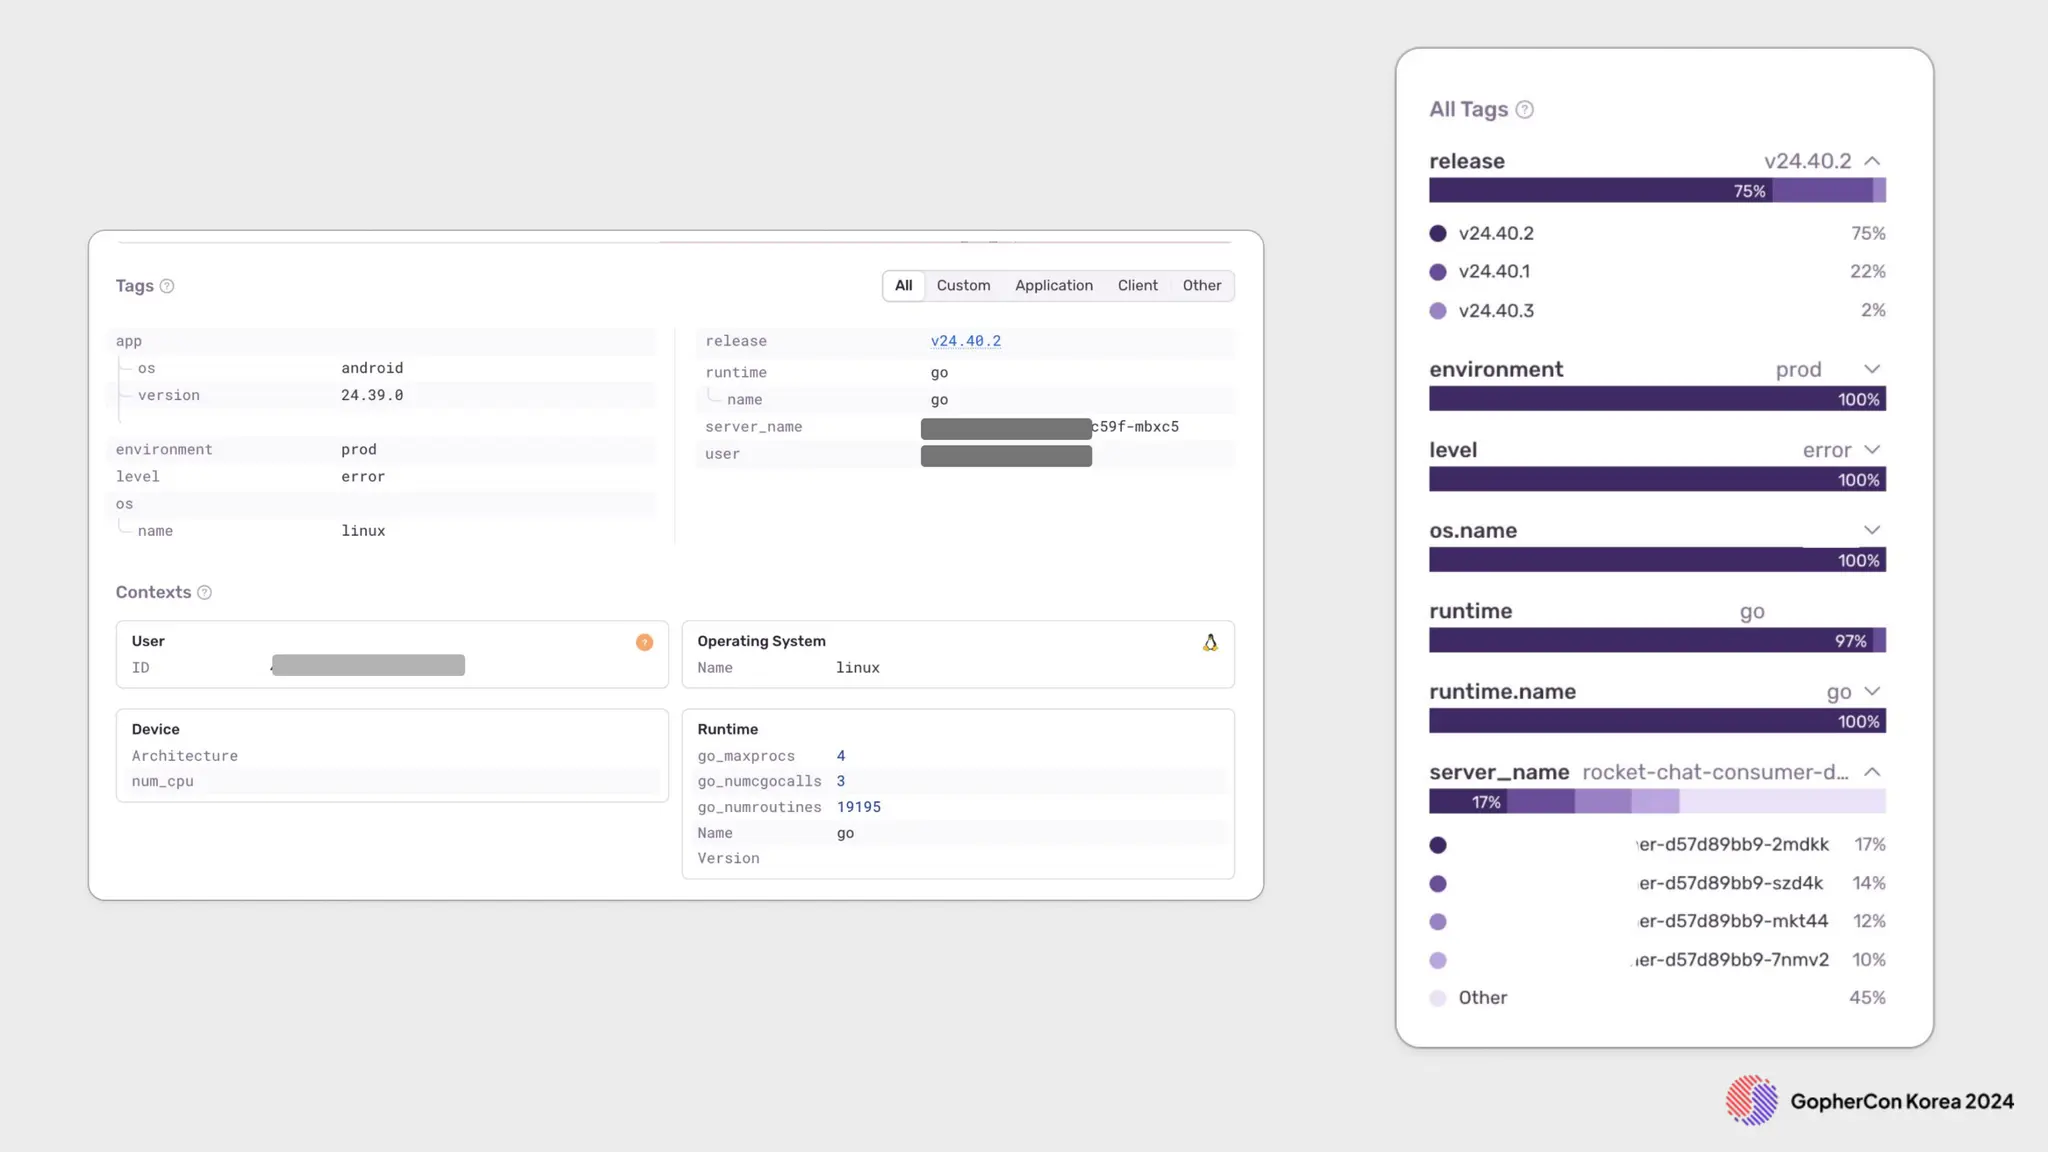Open the v24.40.2 release link
The height and width of the screenshot is (1152, 2048).
(965, 341)
